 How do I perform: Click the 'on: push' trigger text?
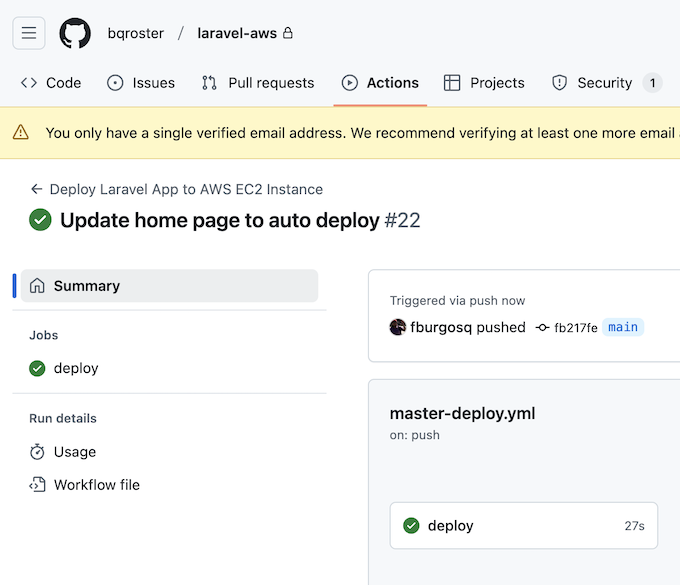(415, 435)
